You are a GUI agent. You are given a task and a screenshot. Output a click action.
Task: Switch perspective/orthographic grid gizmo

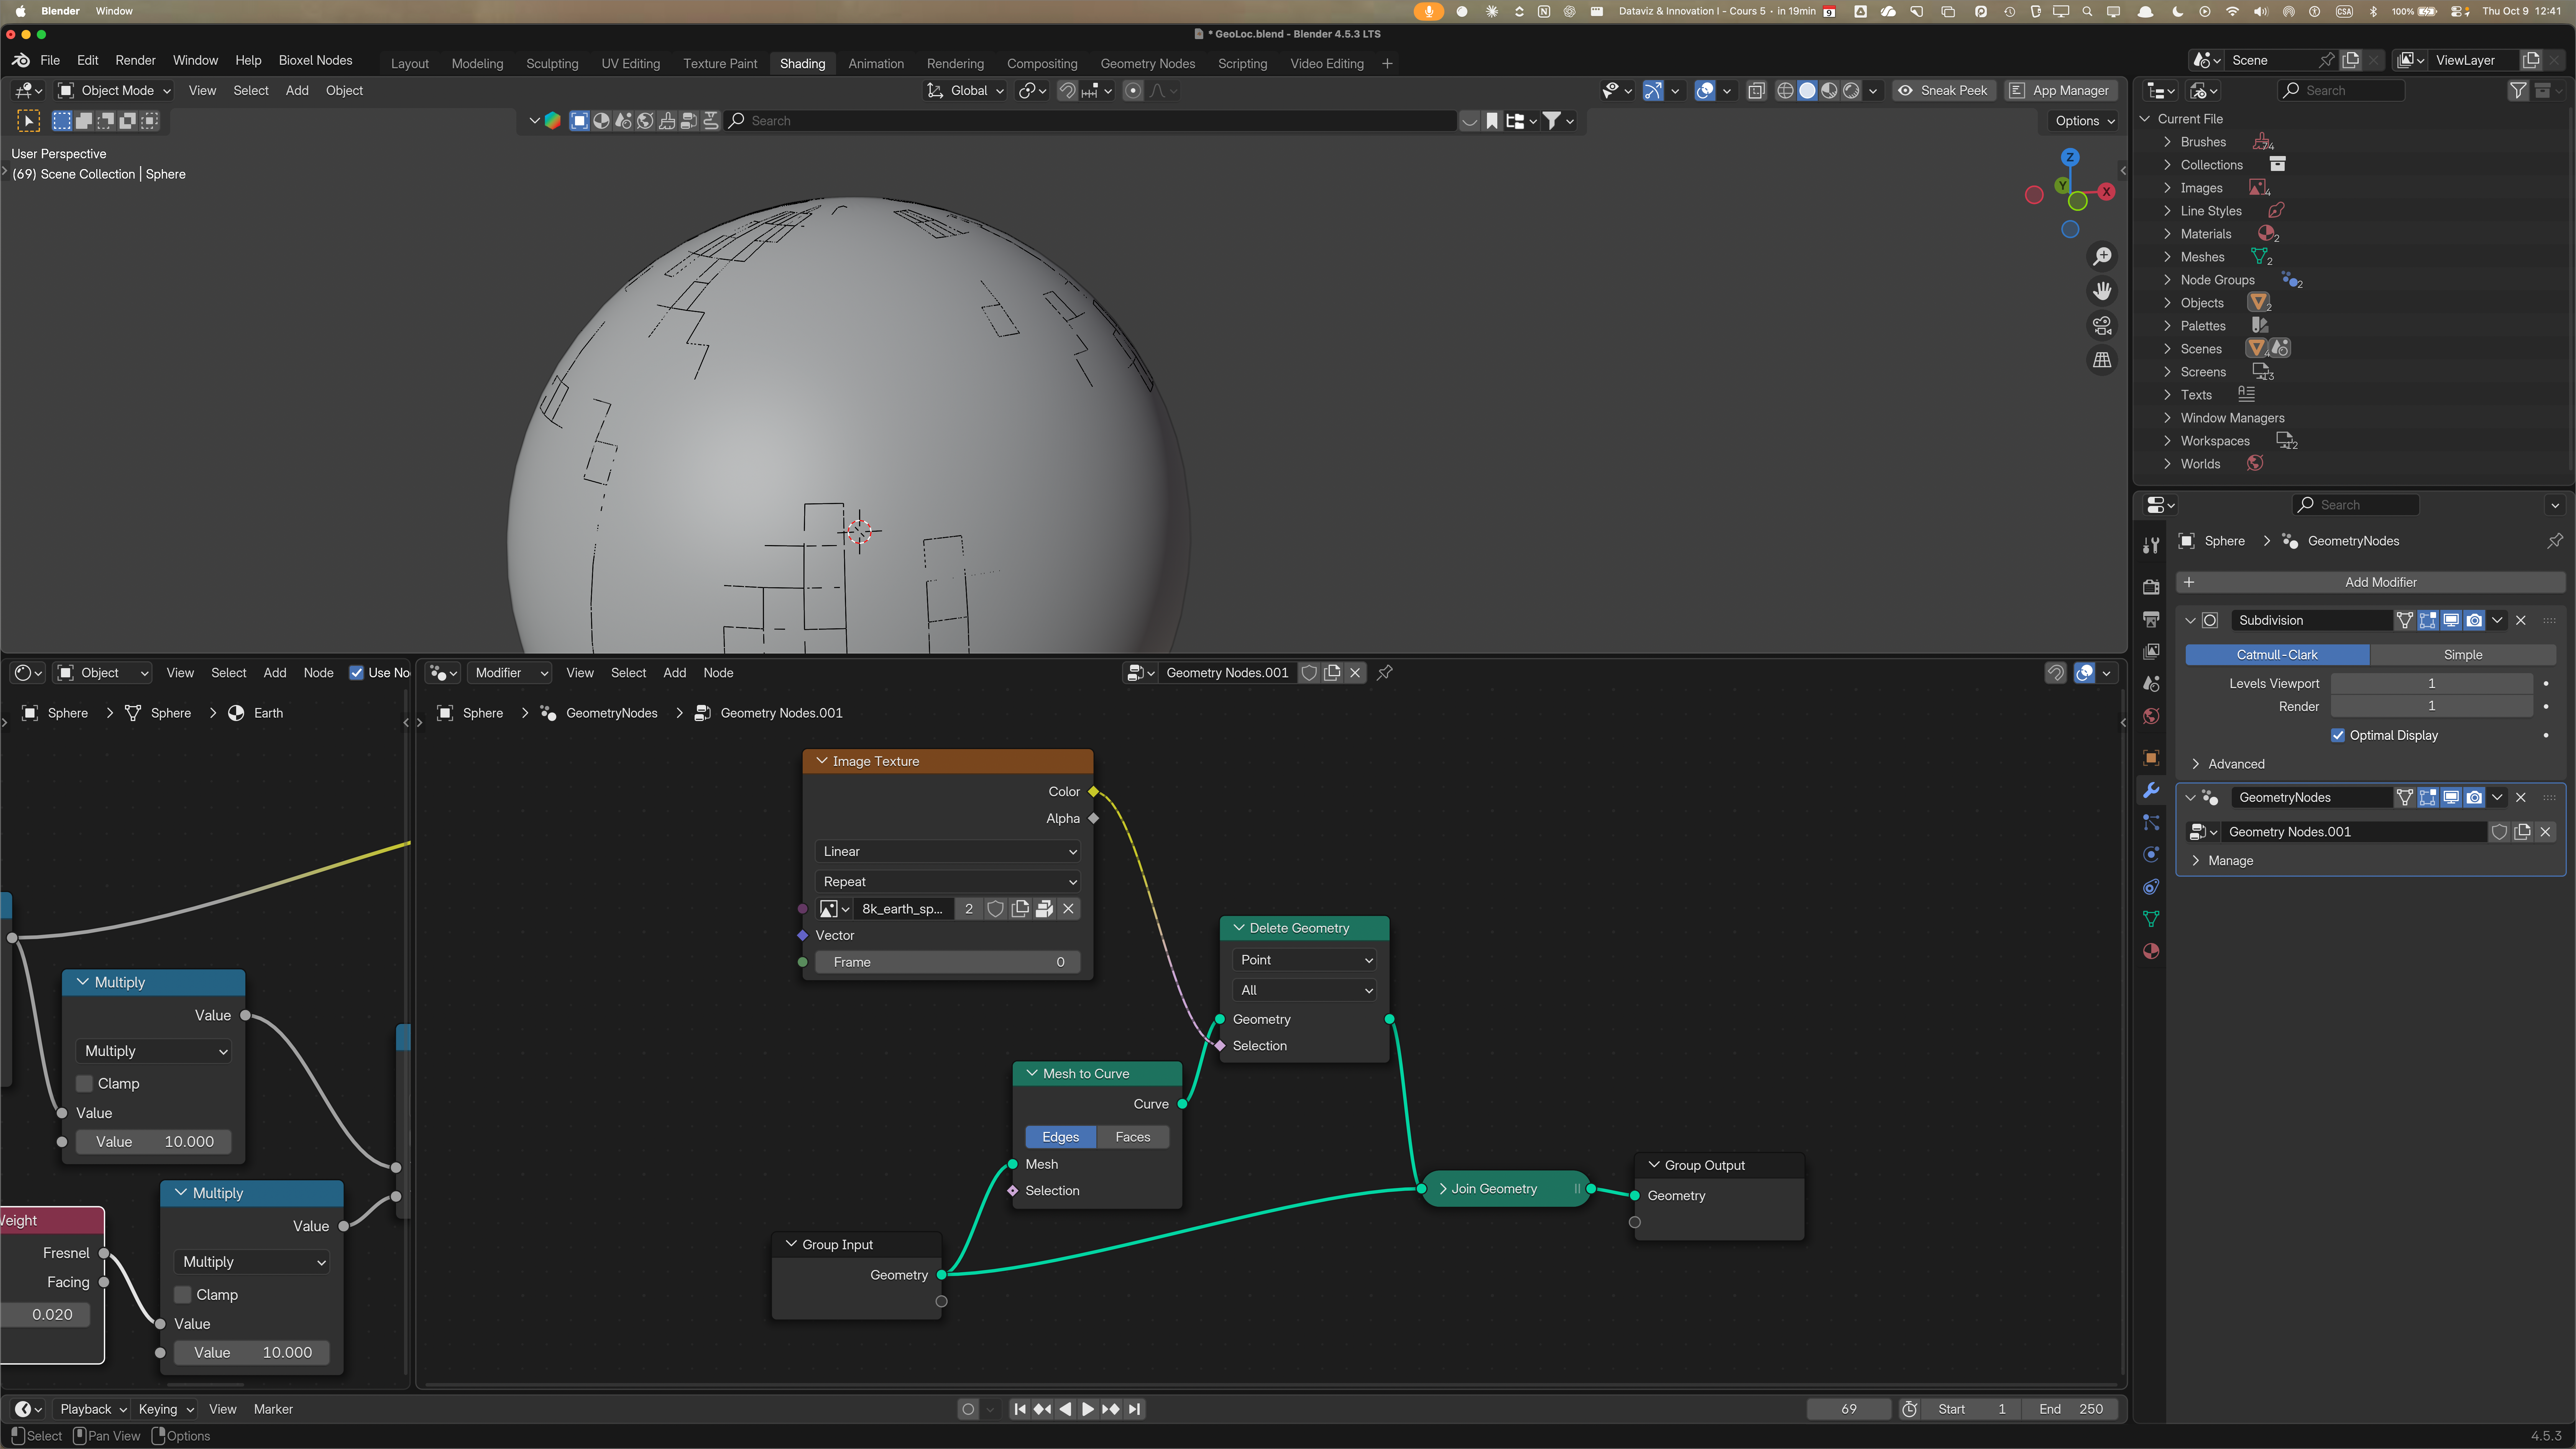click(x=2102, y=360)
